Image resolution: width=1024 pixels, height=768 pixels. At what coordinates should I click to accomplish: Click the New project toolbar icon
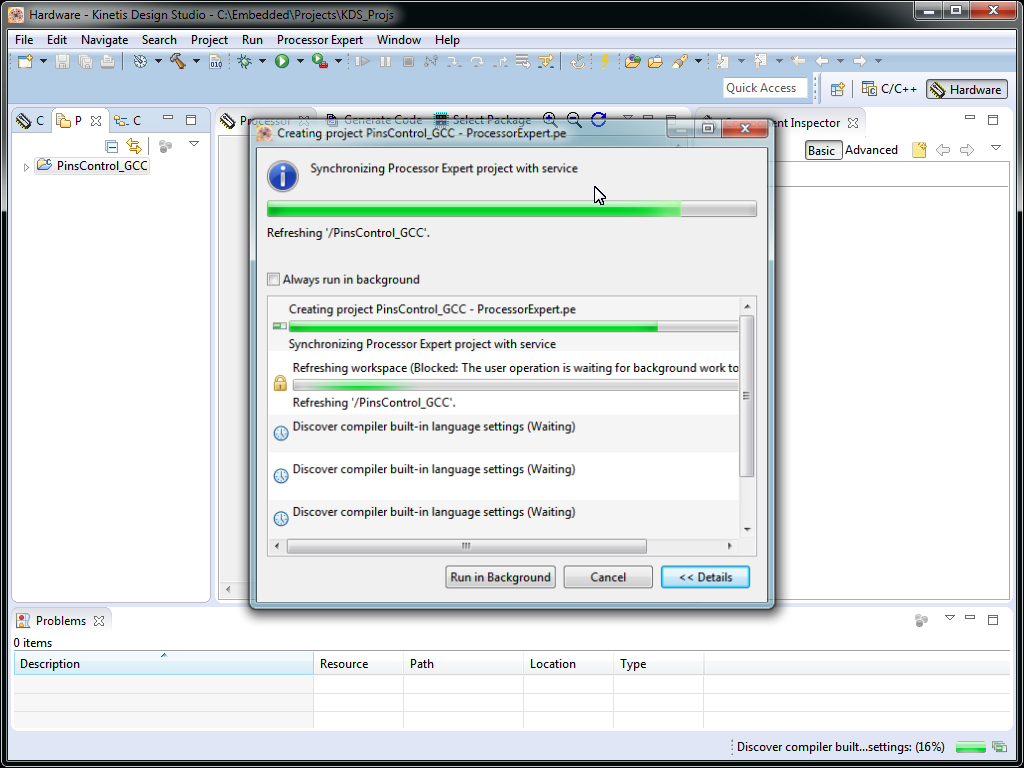(25, 61)
